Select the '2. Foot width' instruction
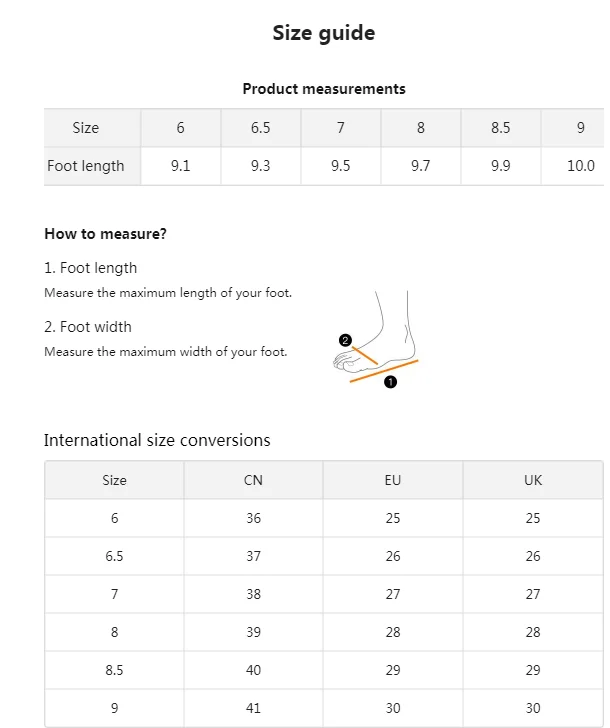 pyautogui.click(x=88, y=327)
